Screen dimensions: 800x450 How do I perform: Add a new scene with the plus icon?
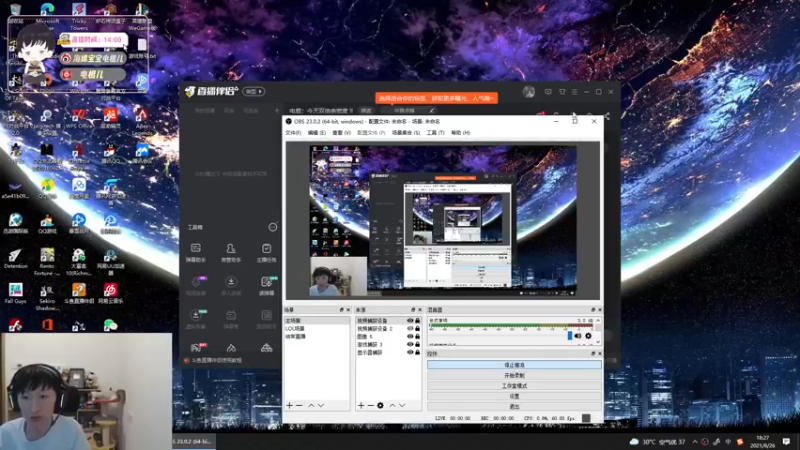point(289,405)
